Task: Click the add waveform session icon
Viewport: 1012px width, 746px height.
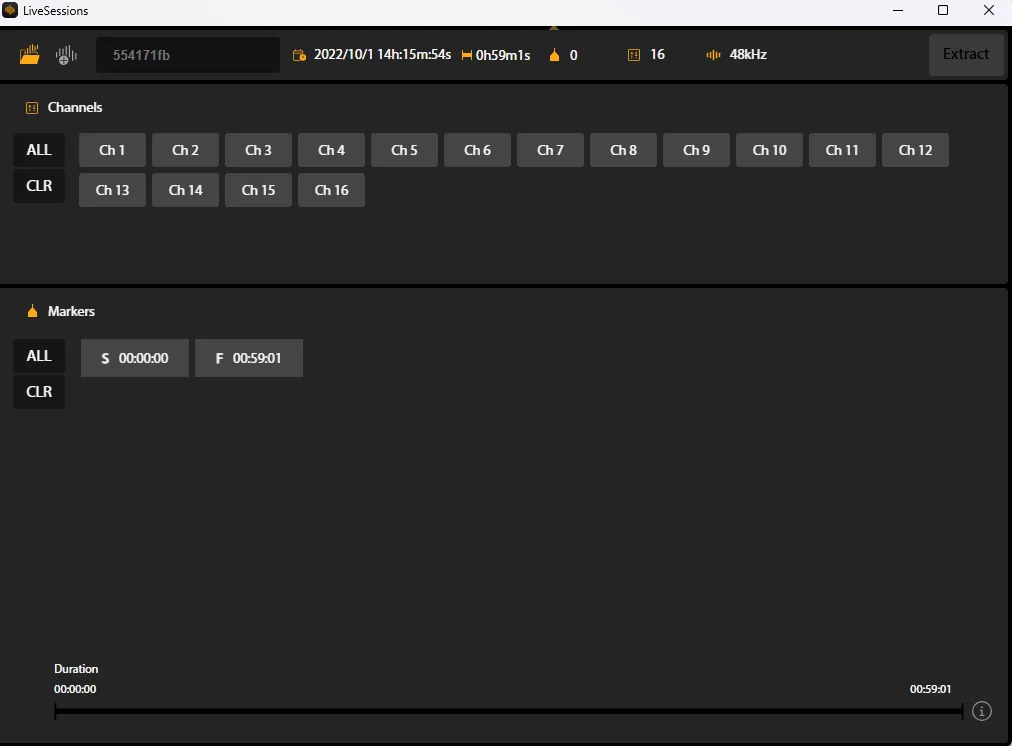Action: pos(66,55)
